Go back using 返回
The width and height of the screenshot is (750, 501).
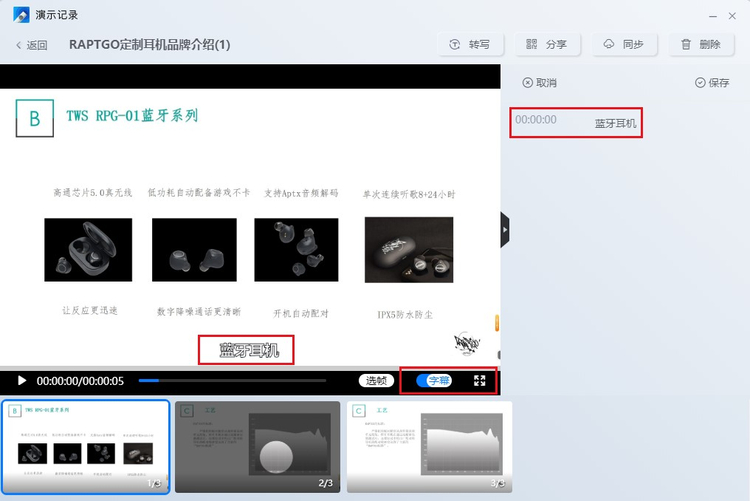[x=32, y=45]
